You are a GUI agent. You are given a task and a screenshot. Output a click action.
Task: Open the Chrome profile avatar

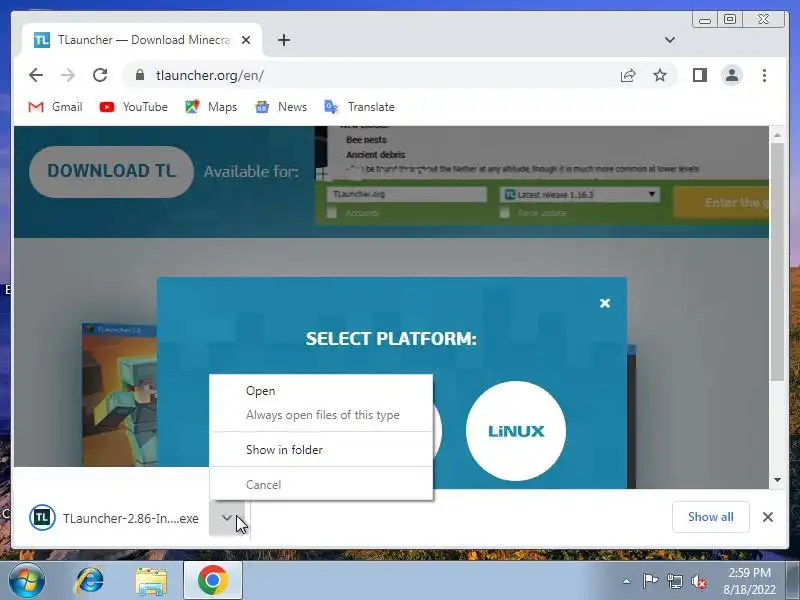[732, 76]
